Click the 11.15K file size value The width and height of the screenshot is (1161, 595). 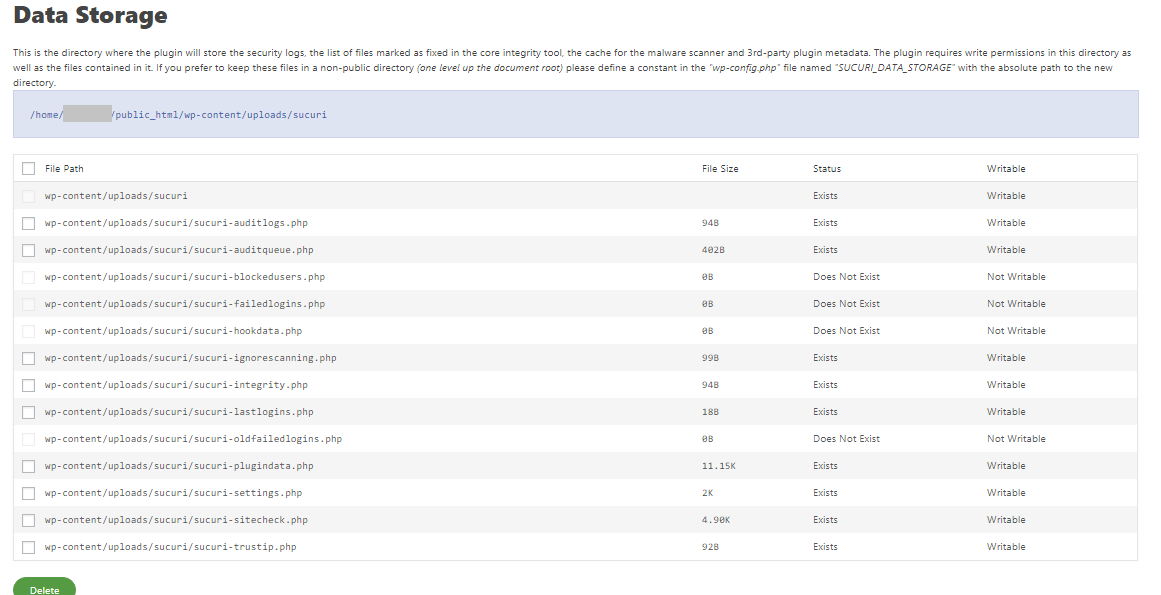click(x=718, y=466)
